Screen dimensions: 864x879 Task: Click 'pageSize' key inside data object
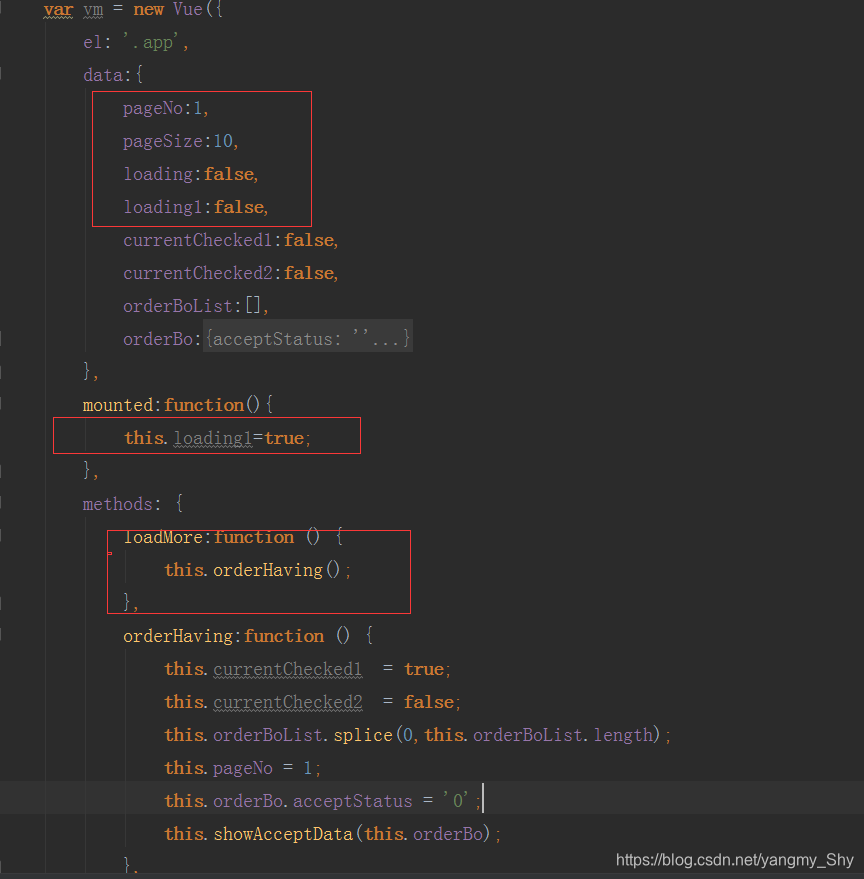coord(163,141)
